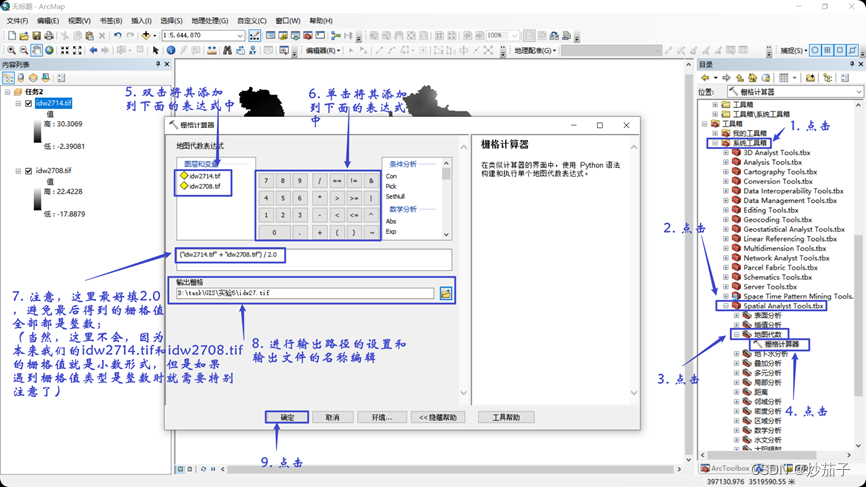This screenshot has width=866, height=487.
Task: Go up one level in Catalog
Action: tap(740, 78)
